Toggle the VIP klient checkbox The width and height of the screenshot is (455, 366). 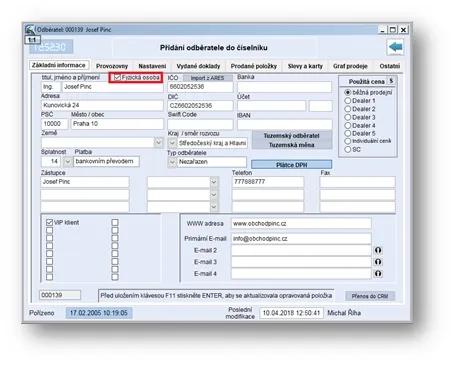[x=49, y=222]
